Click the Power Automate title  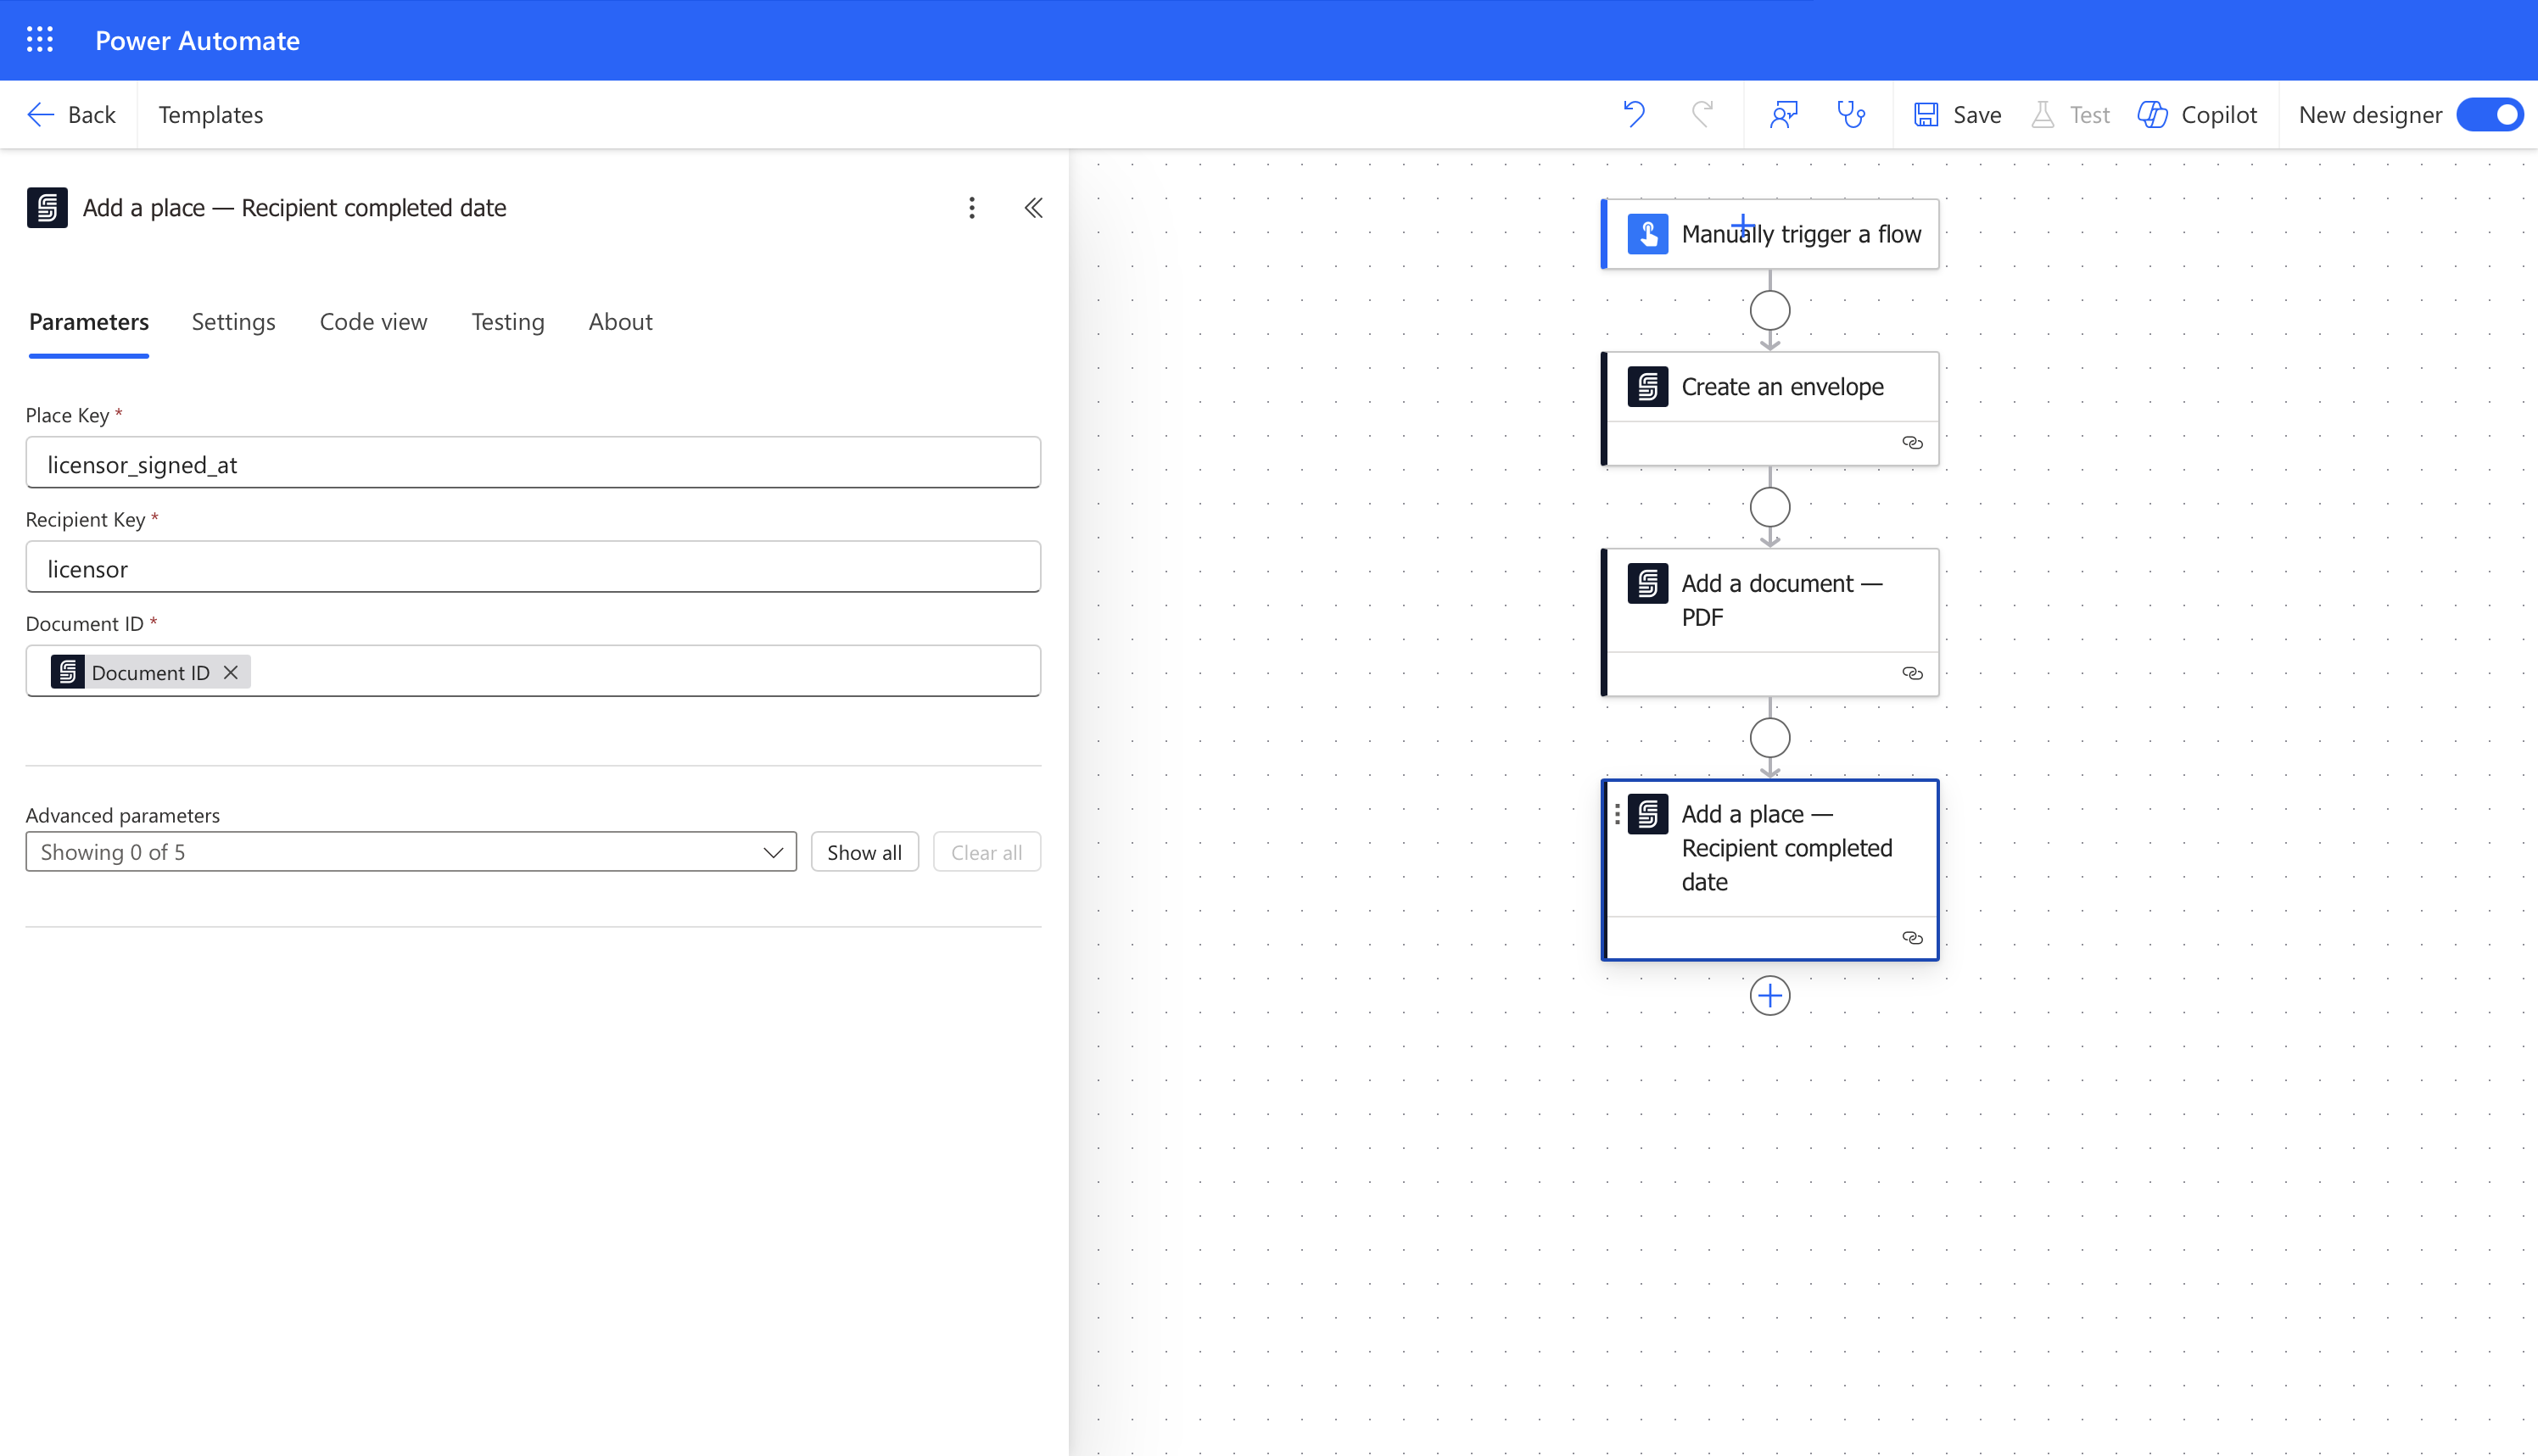(197, 41)
